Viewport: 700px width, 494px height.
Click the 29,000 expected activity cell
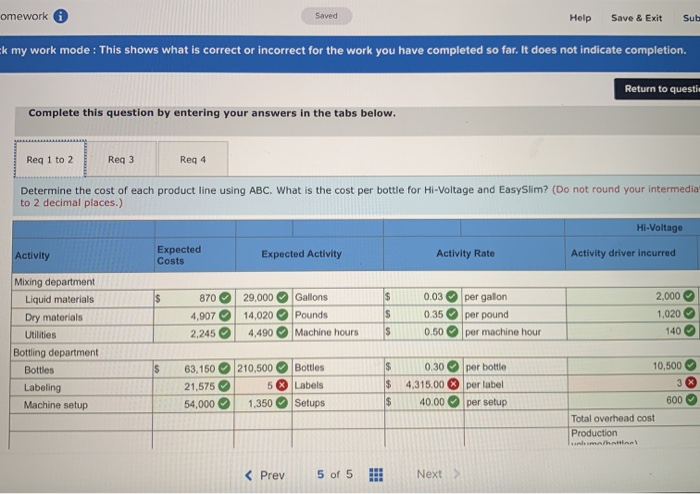coord(264,298)
